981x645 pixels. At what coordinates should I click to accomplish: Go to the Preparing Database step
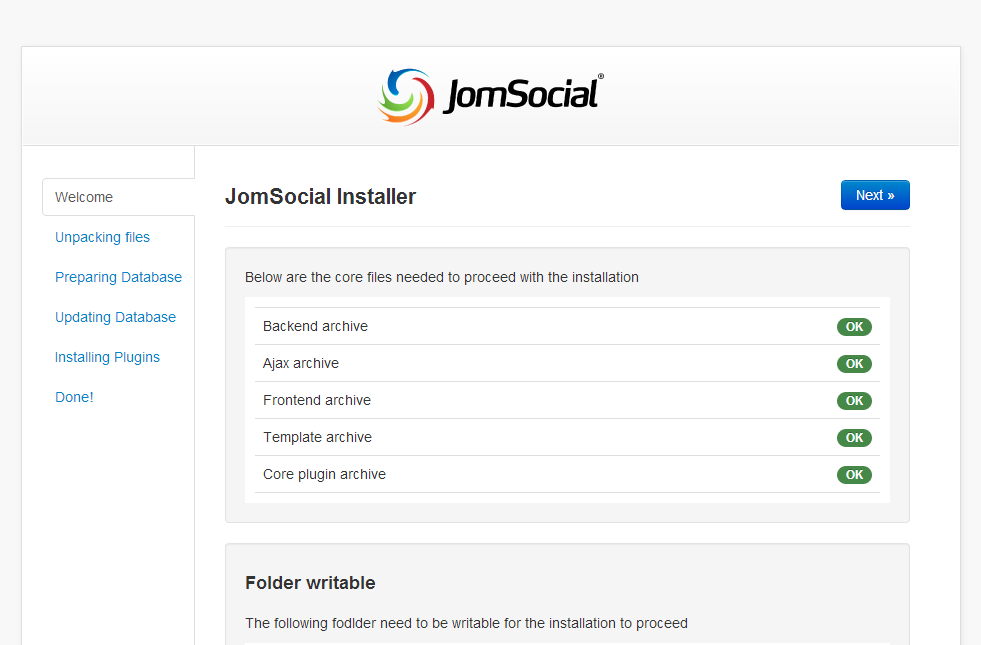[x=118, y=277]
